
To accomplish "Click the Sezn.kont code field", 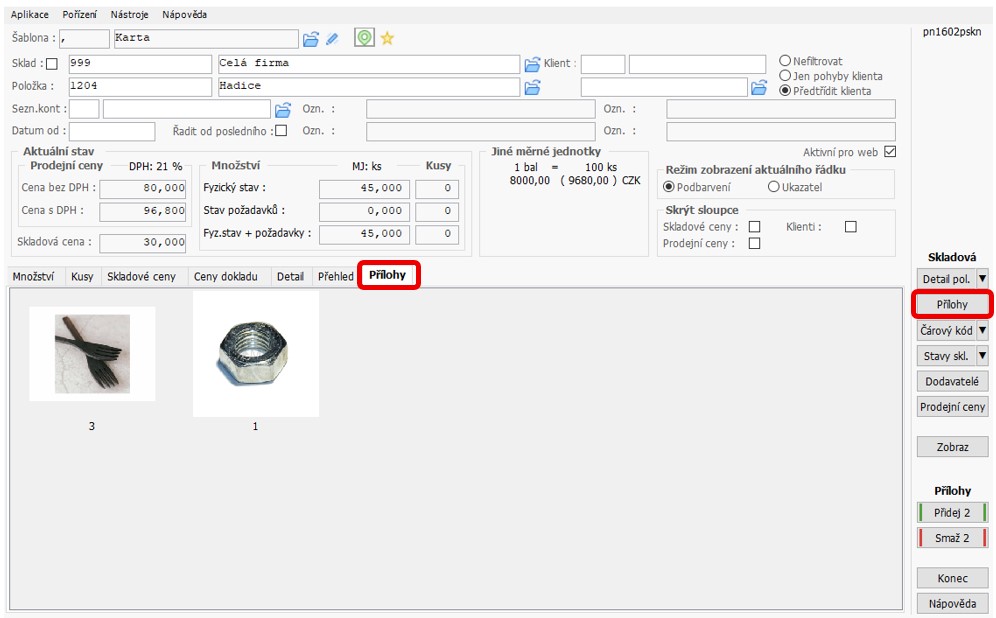I will tap(84, 109).
